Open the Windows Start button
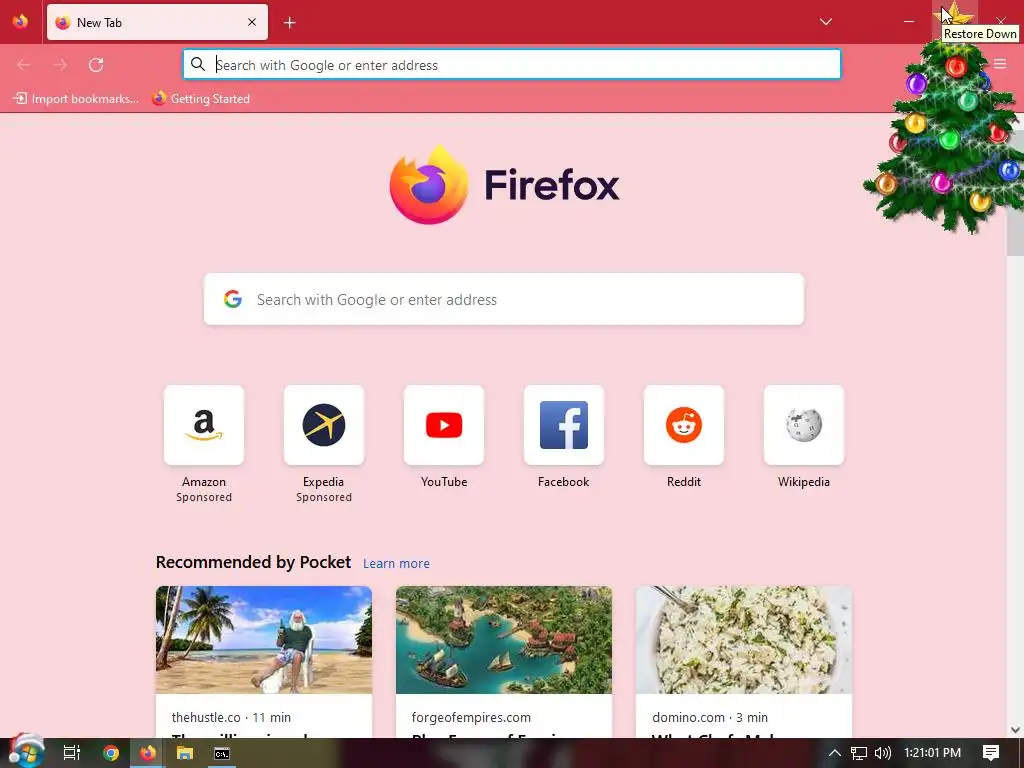The width and height of the screenshot is (1024, 768). click(x=25, y=752)
